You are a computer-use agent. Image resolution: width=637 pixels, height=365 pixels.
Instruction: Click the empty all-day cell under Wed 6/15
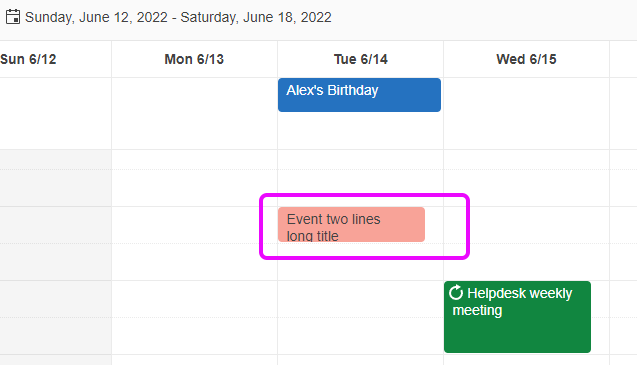point(526,113)
